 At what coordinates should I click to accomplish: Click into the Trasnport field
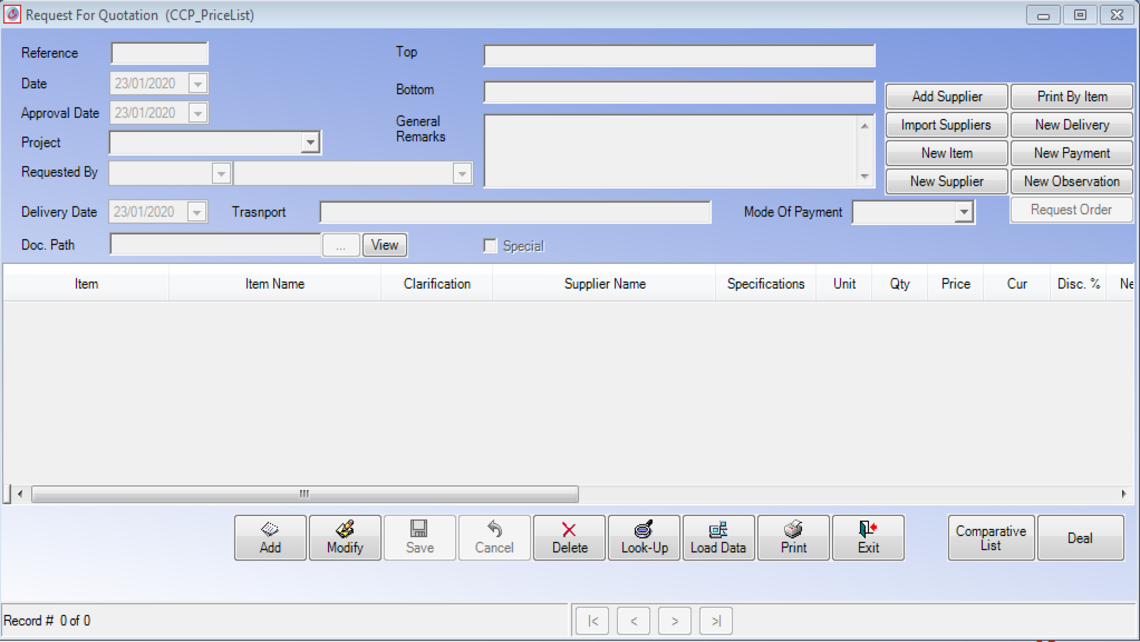pos(515,212)
